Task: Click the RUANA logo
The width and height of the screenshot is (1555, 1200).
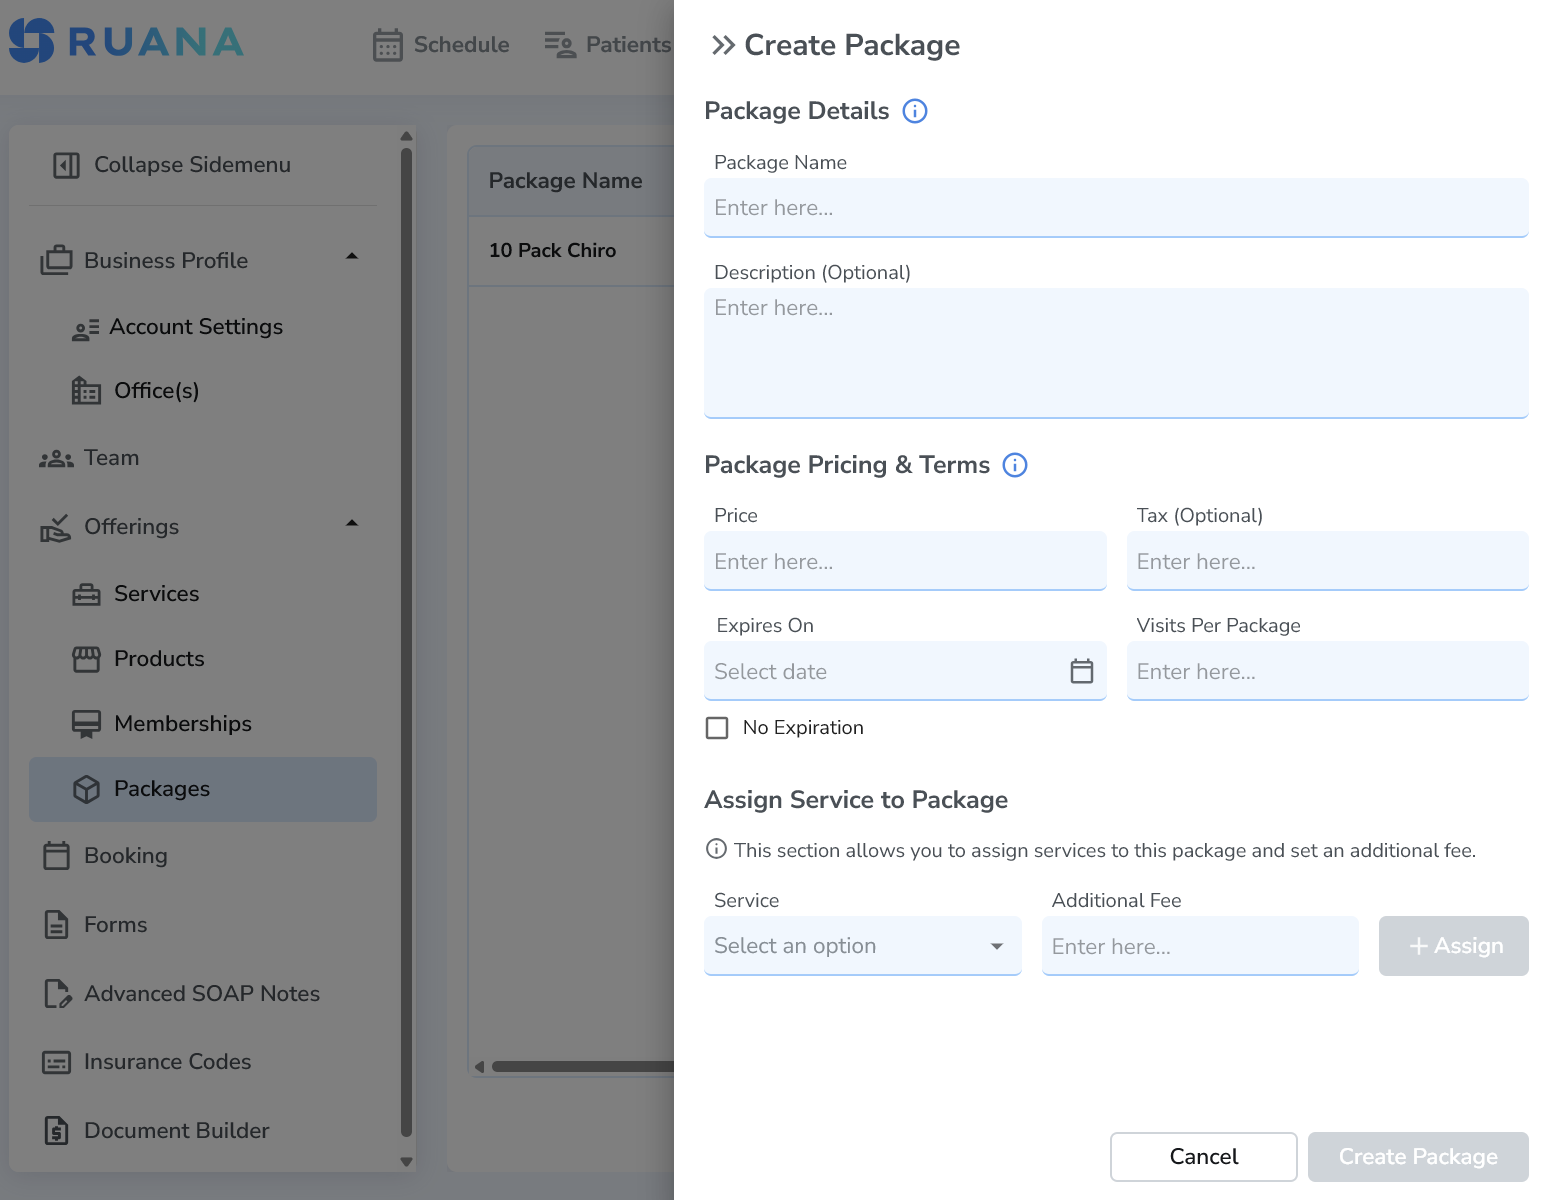Action: coord(127,41)
